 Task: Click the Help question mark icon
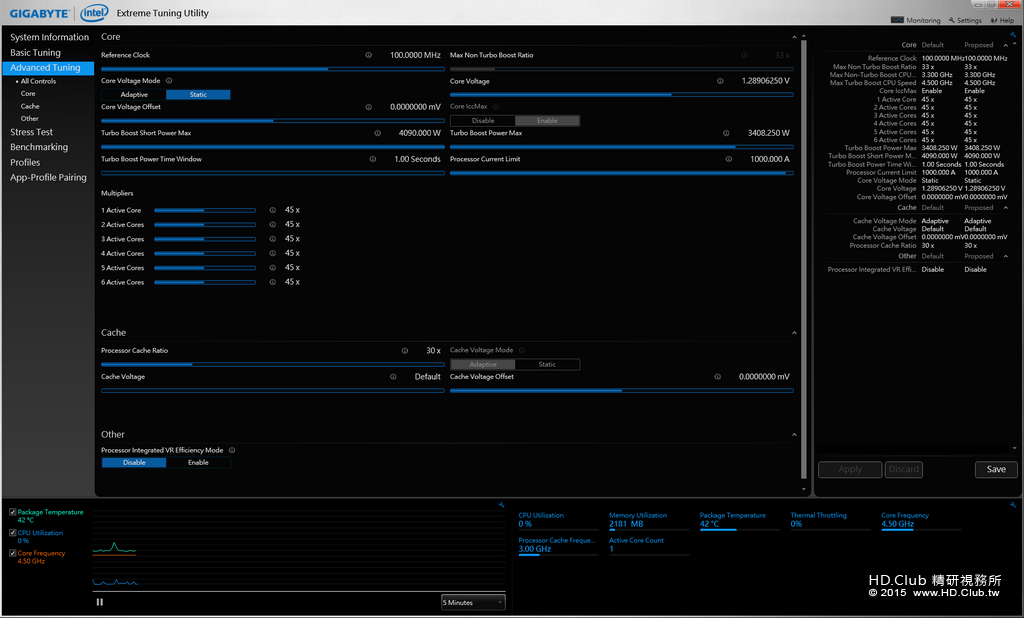pos(993,20)
